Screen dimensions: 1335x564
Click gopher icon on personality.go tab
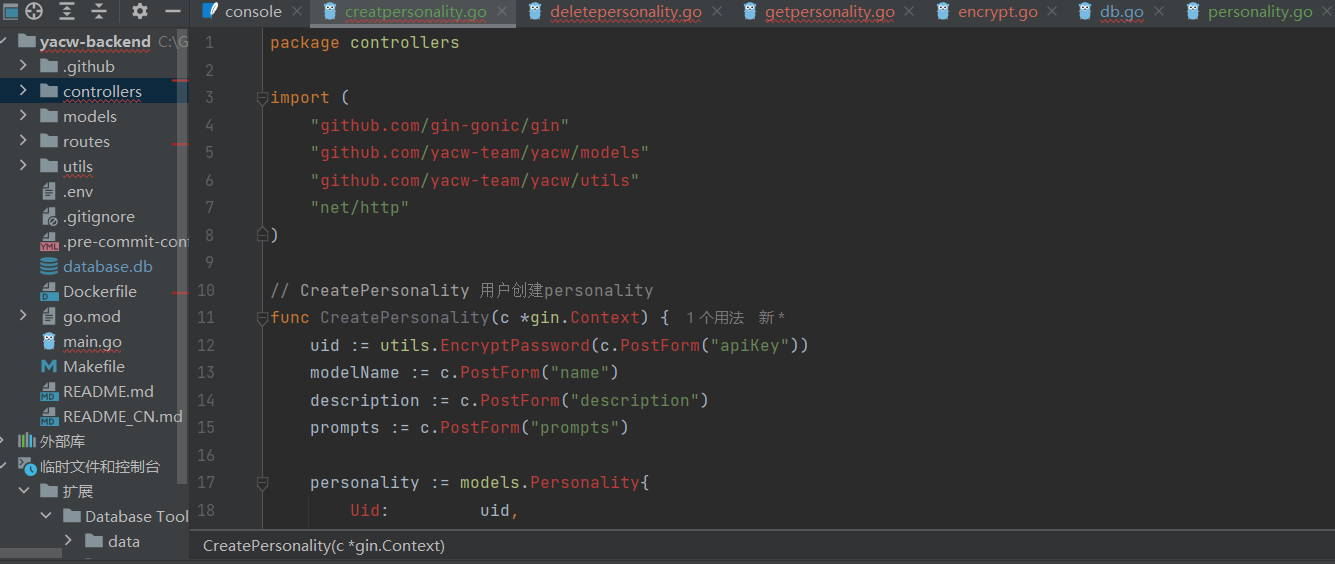[x=1193, y=12]
